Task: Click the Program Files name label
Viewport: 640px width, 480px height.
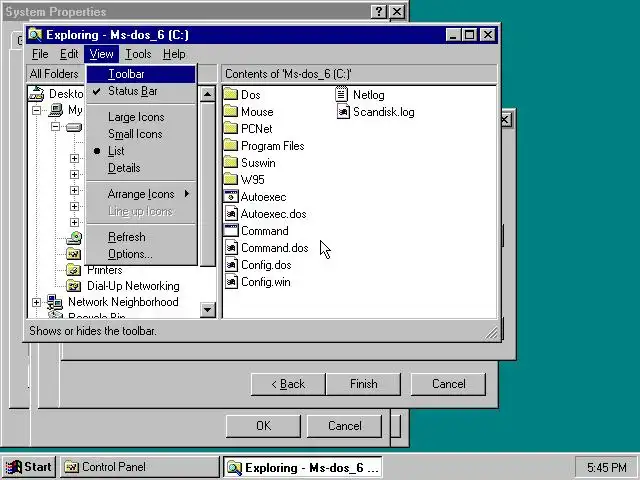Action: click(x=273, y=146)
